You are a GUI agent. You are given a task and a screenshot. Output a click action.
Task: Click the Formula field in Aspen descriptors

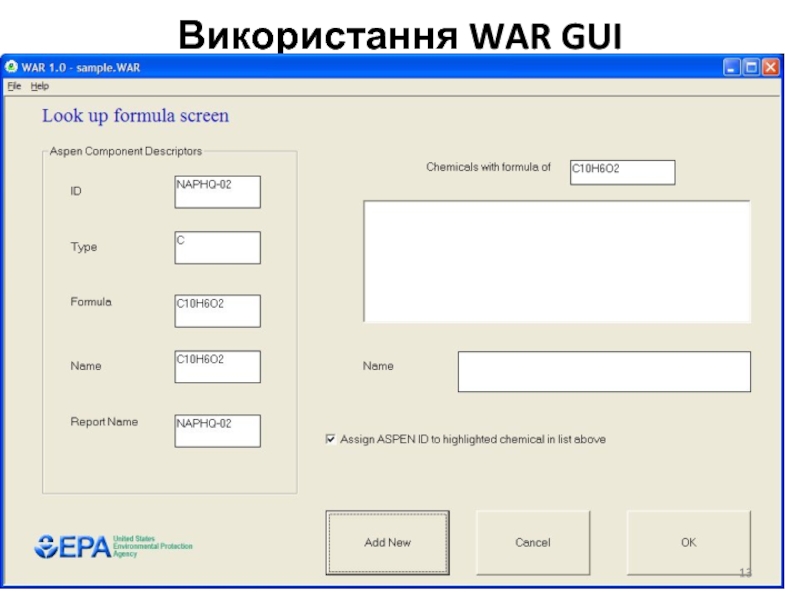(x=218, y=311)
